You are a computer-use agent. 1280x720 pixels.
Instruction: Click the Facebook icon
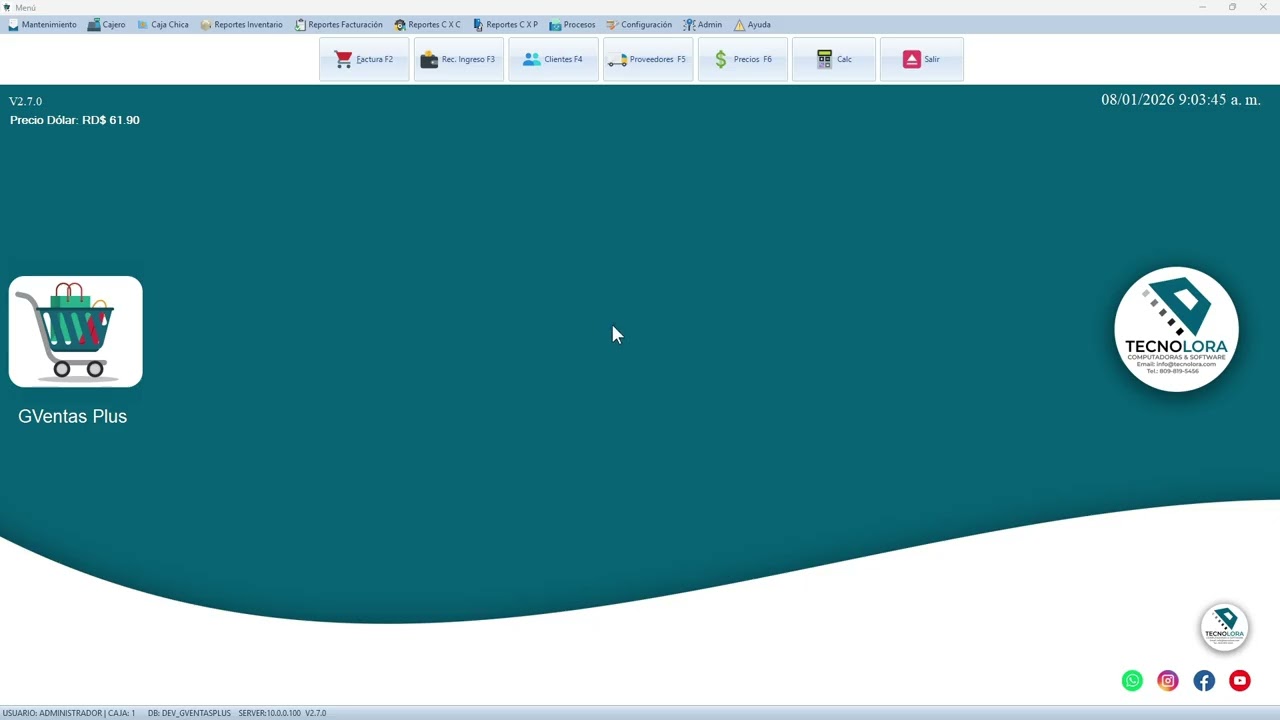point(1204,681)
